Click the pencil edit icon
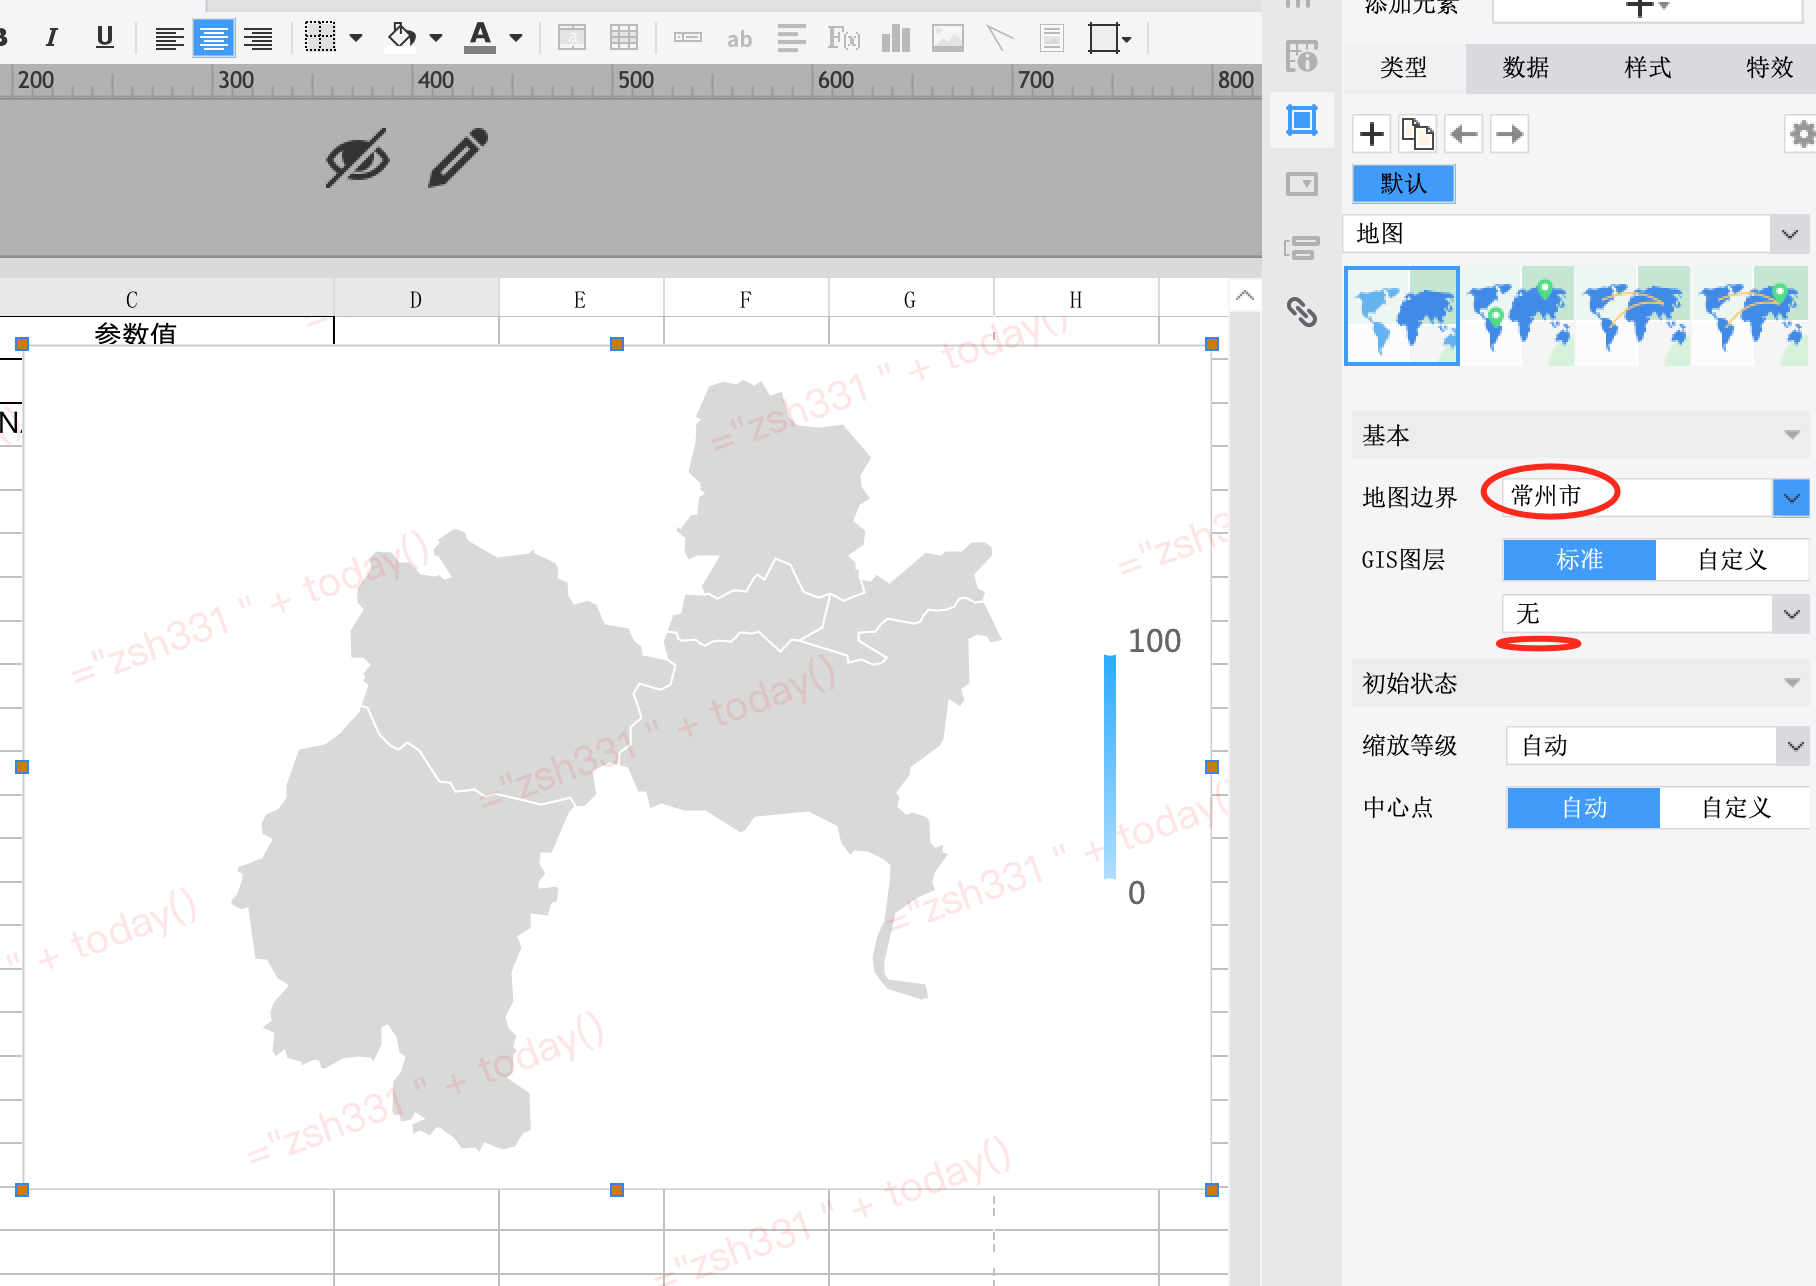The width and height of the screenshot is (1816, 1286). click(458, 157)
